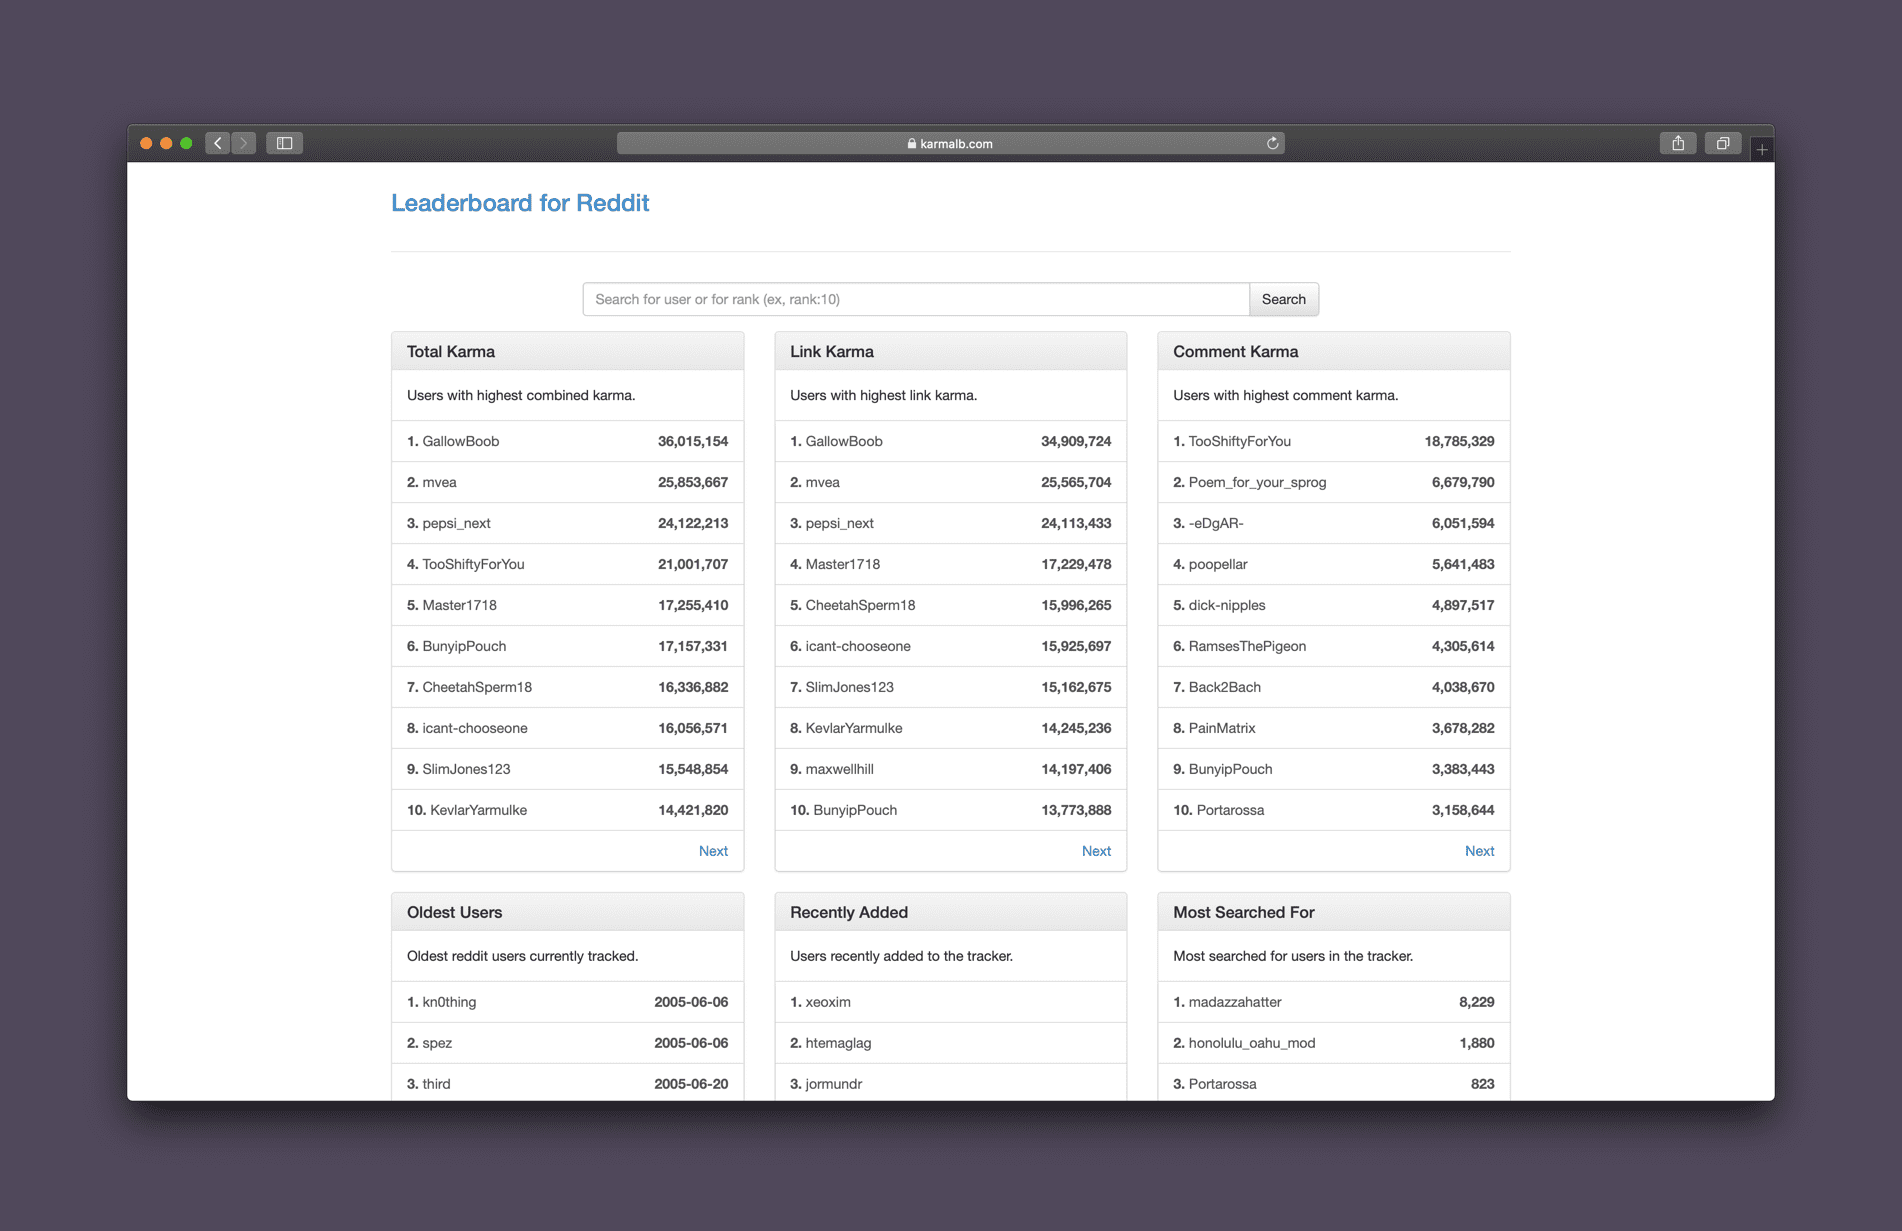The width and height of the screenshot is (1902, 1231).
Task: Open TooShiftyForYou in Total Karma list
Action: pyautogui.click(x=473, y=564)
